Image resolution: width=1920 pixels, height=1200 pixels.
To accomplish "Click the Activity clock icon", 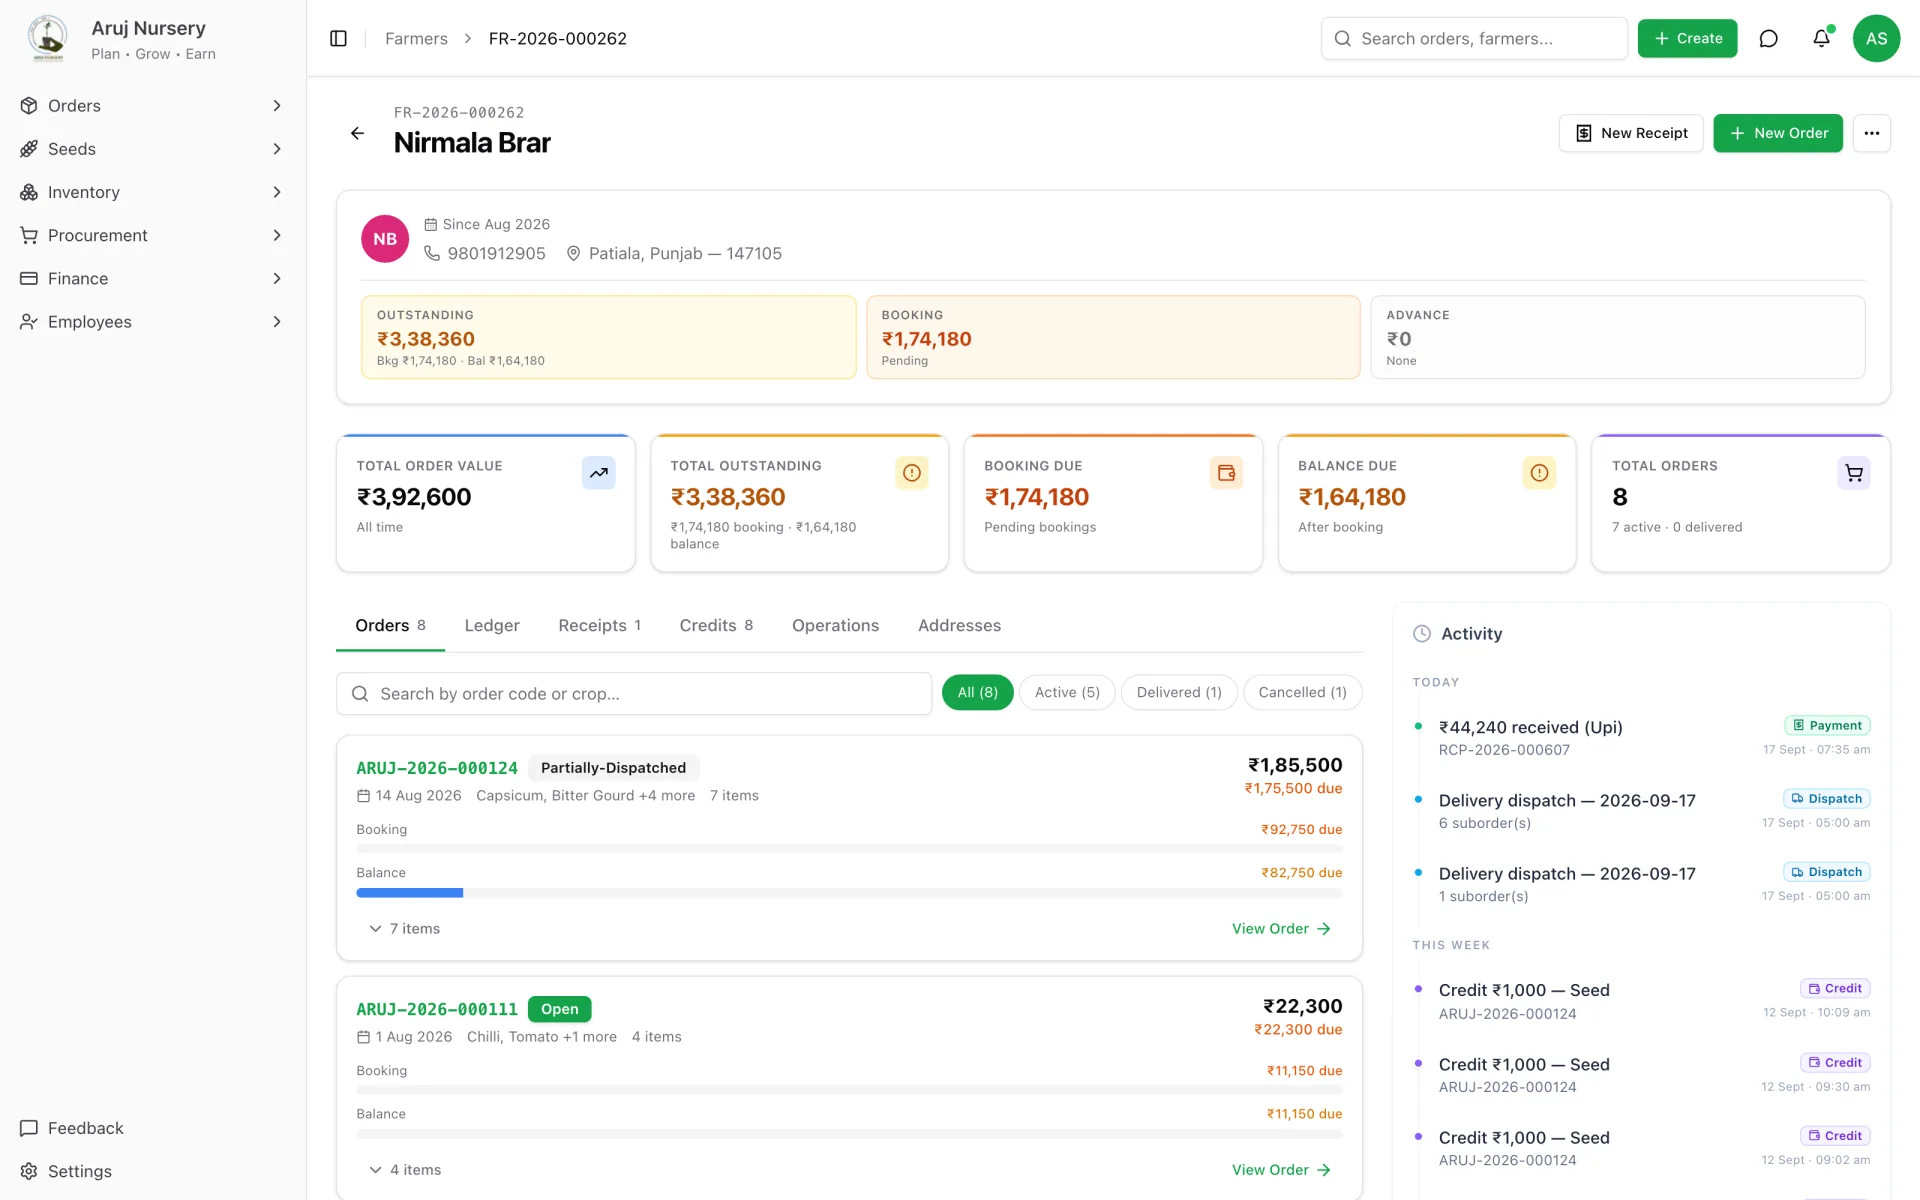I will (1421, 633).
